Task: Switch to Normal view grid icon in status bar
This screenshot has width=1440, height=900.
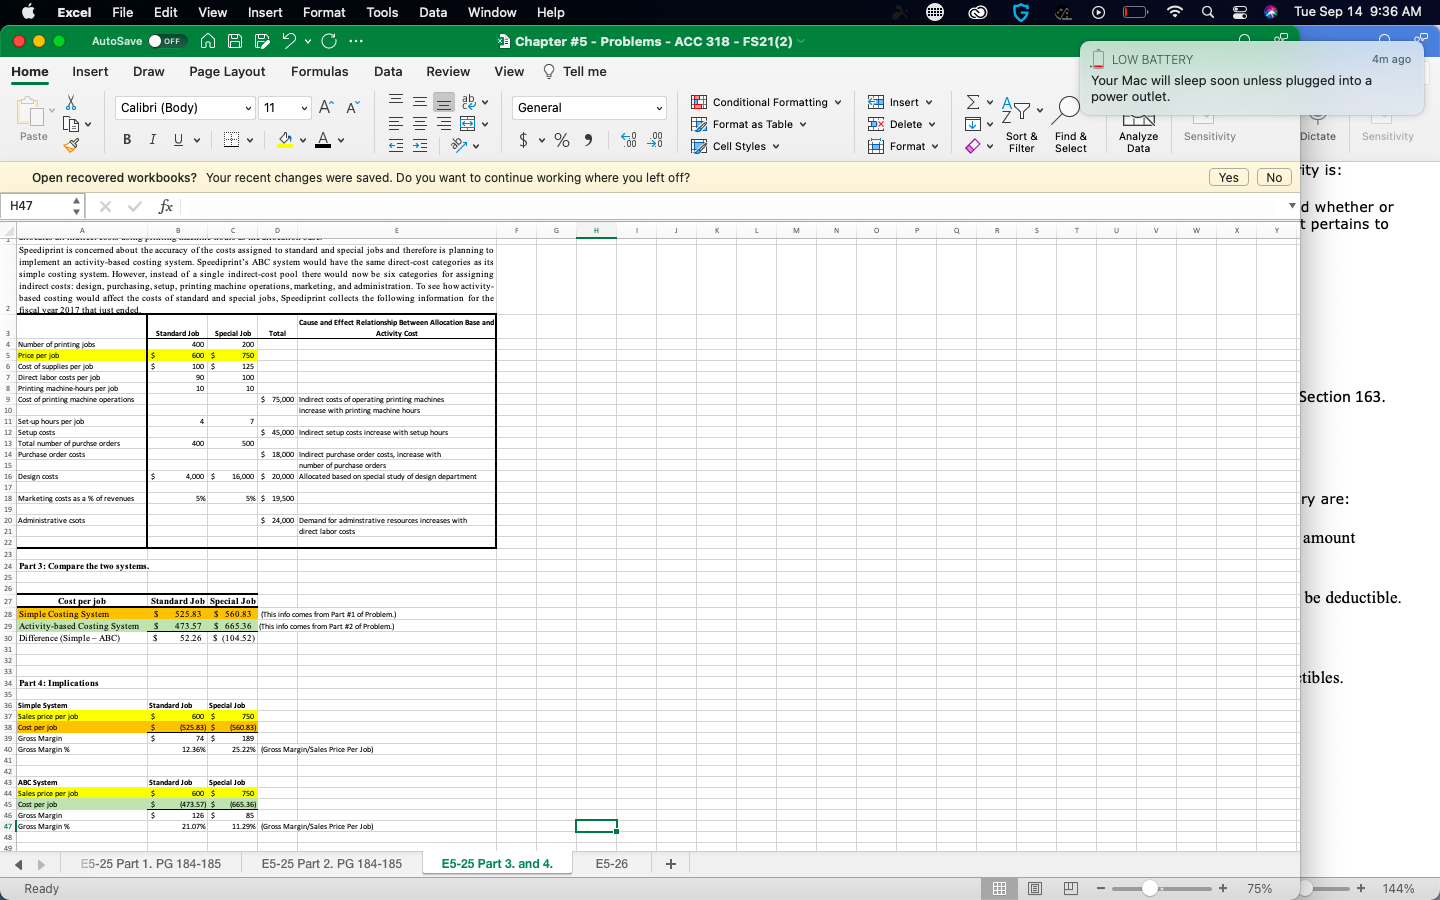Action: pos(999,888)
